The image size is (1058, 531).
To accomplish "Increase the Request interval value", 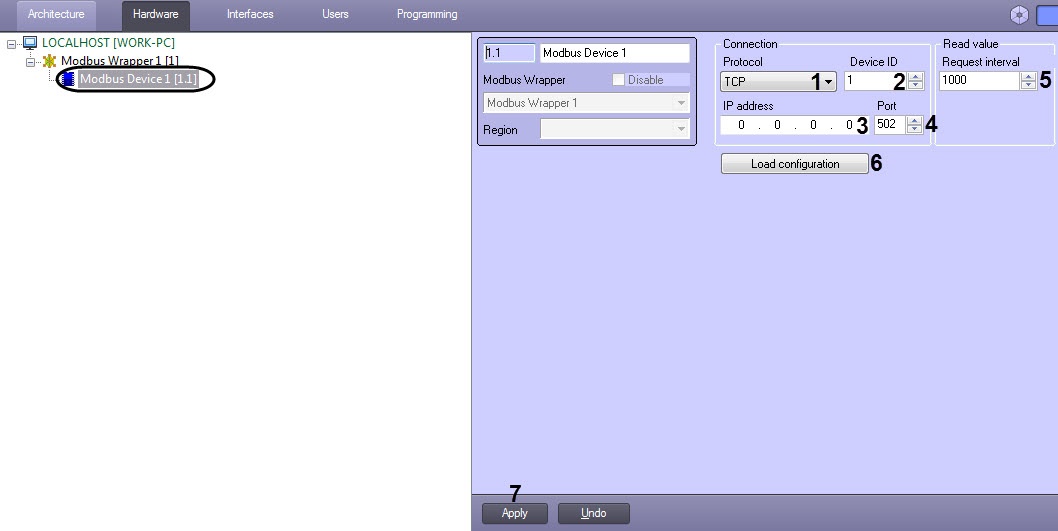I will [1028, 76].
